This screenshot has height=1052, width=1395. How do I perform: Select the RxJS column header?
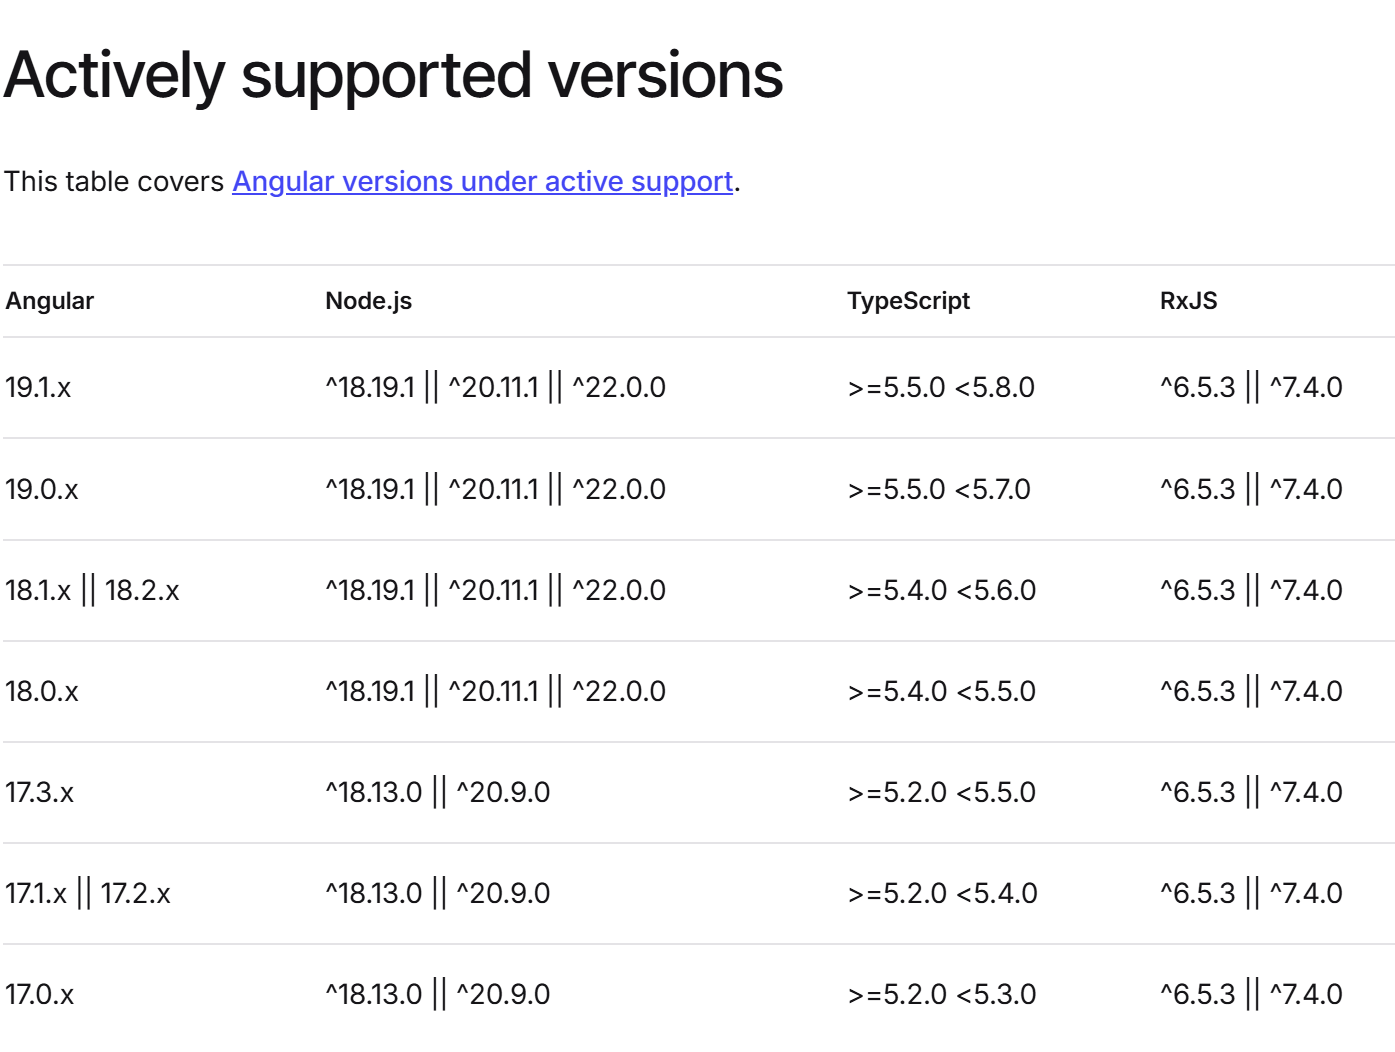click(x=1188, y=301)
